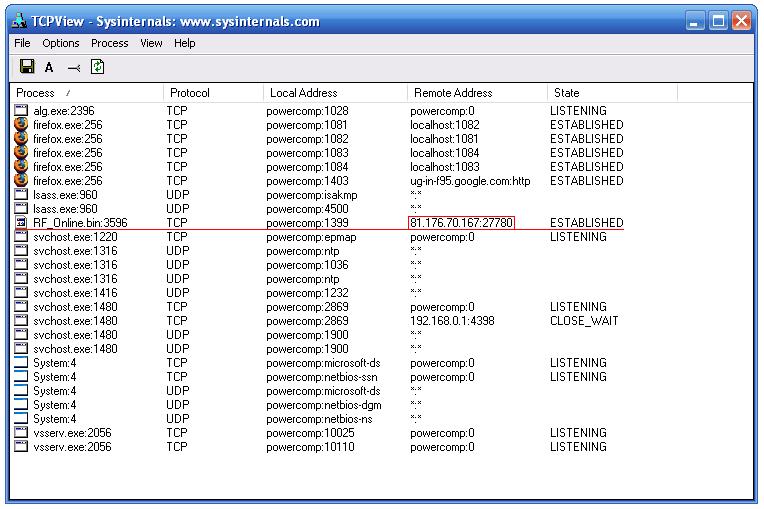Maximize the TCPView window
Image resolution: width=764 pixels, height=509 pixels.
tap(718, 21)
